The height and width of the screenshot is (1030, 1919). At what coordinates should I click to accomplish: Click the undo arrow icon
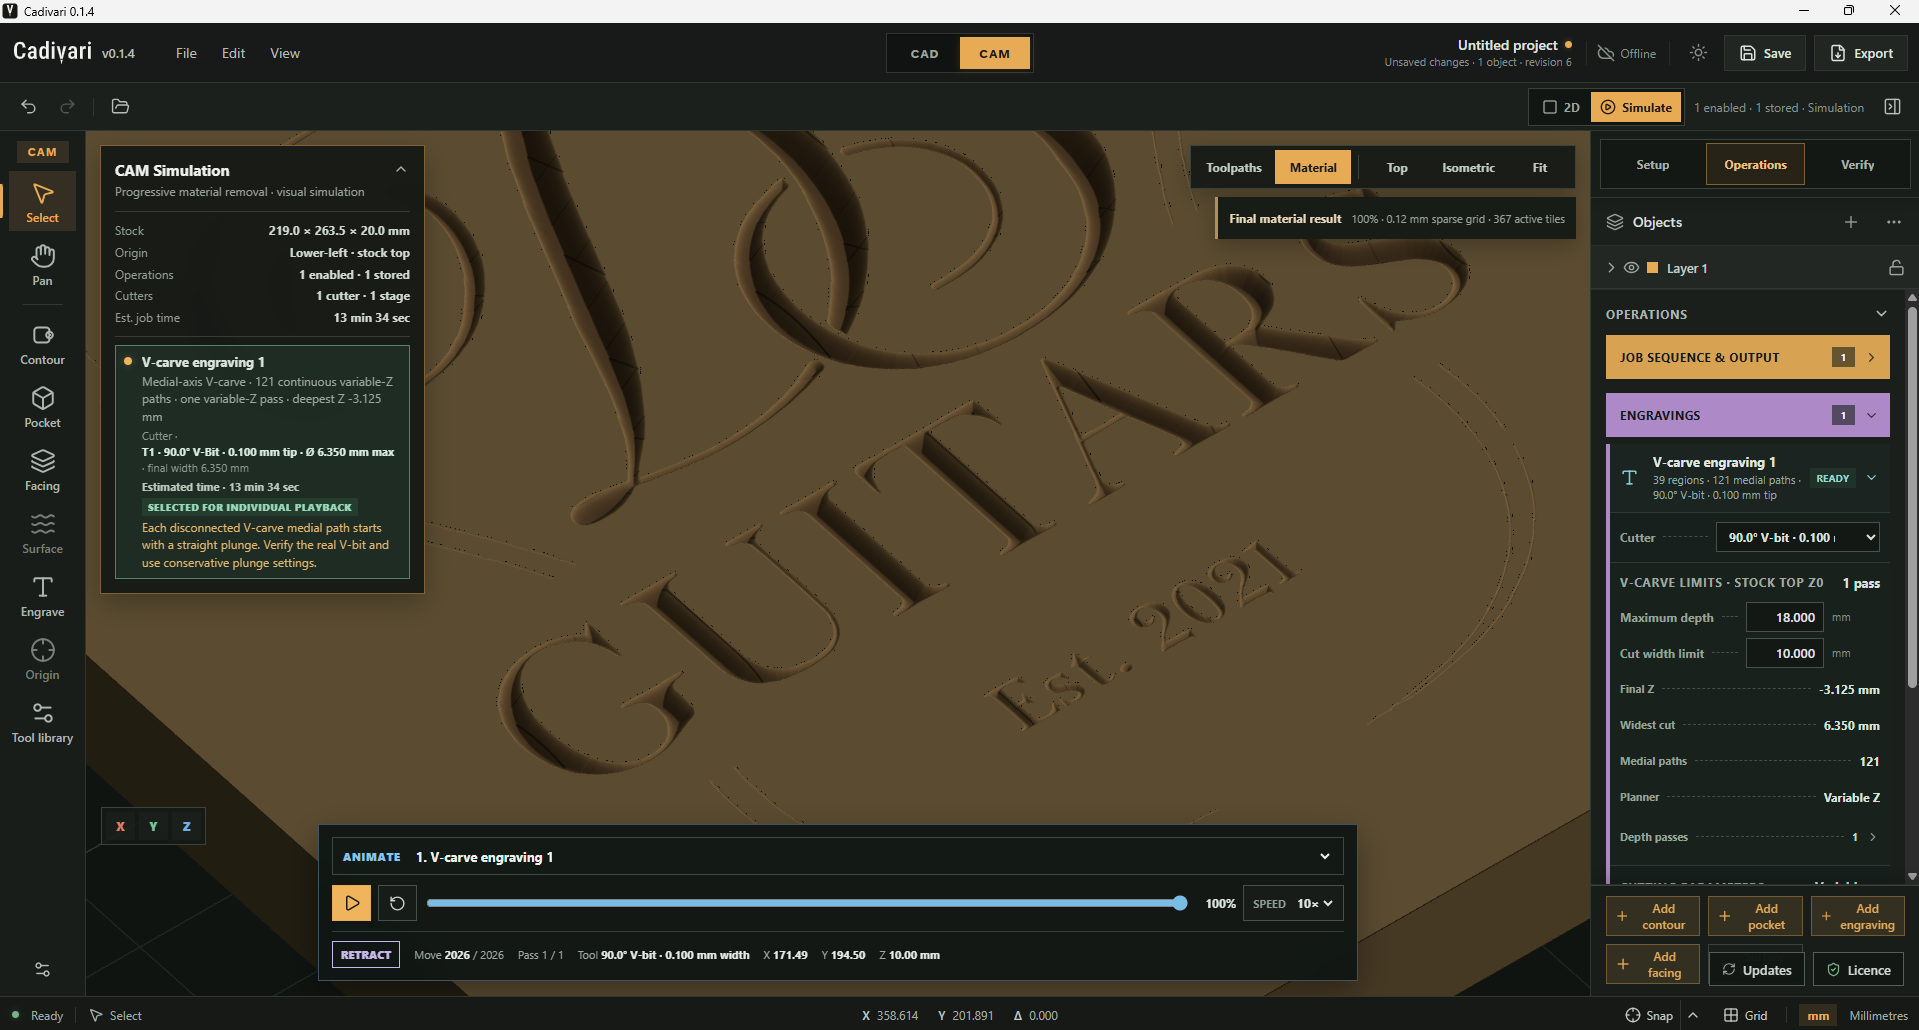coord(28,106)
